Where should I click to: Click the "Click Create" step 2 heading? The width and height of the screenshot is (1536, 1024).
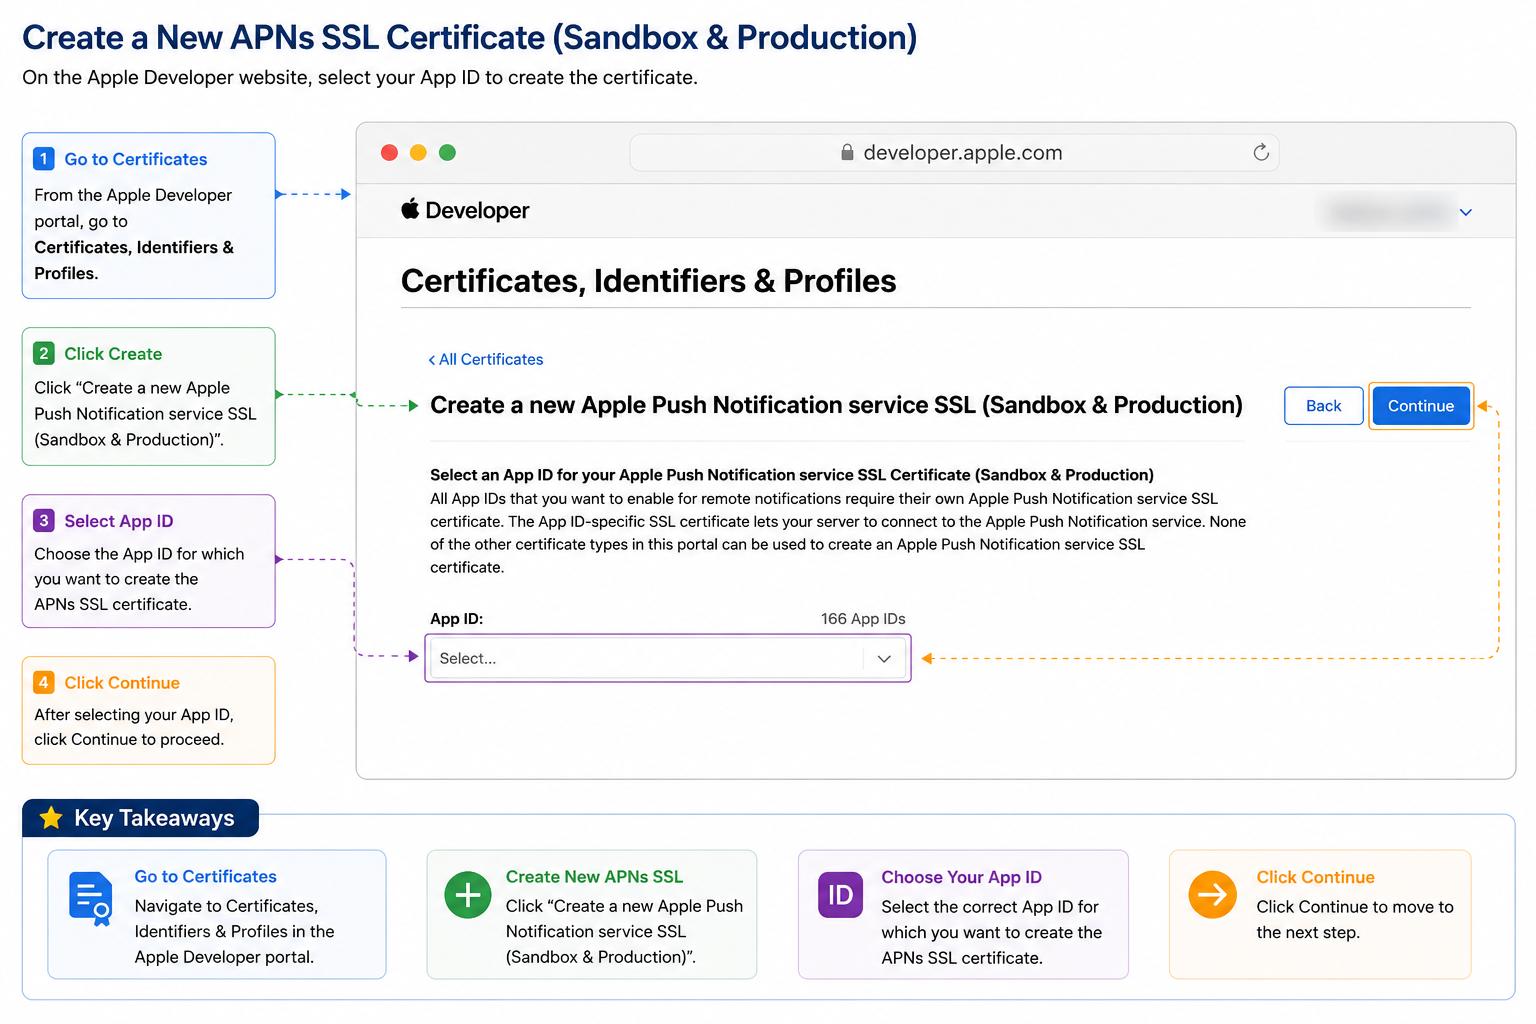(113, 354)
